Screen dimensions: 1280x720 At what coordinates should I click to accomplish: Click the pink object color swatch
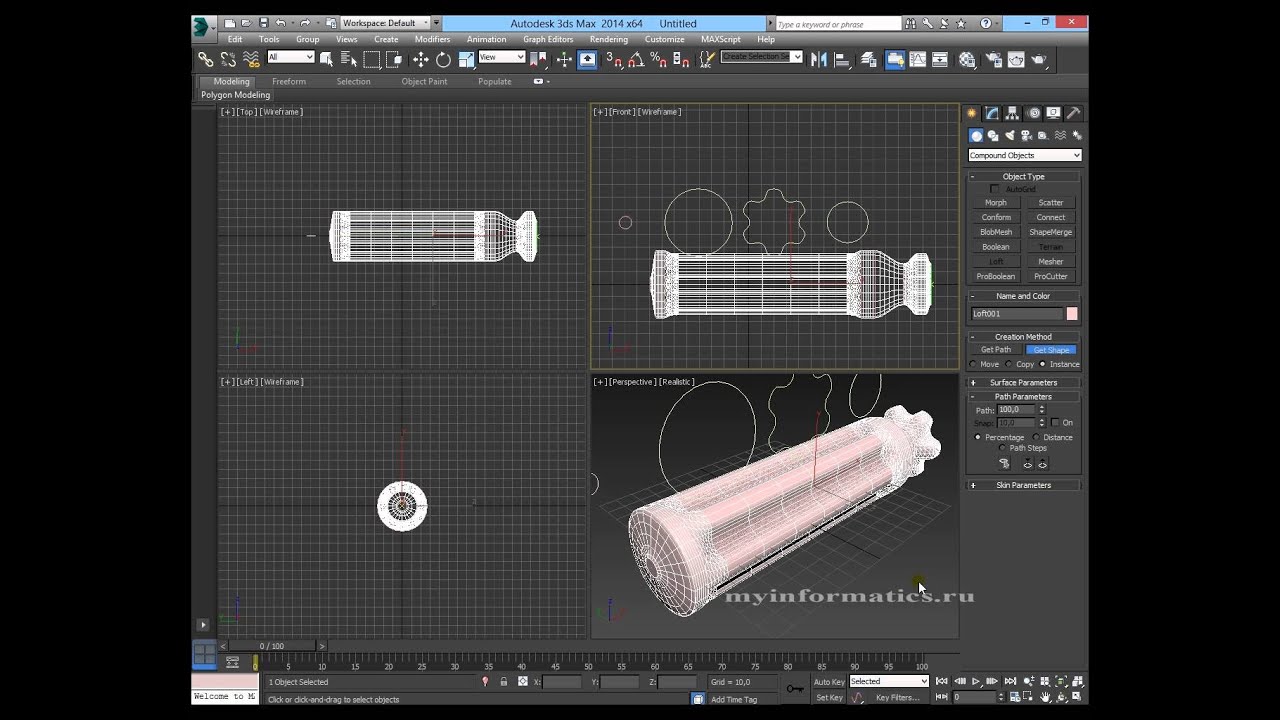(1072, 314)
